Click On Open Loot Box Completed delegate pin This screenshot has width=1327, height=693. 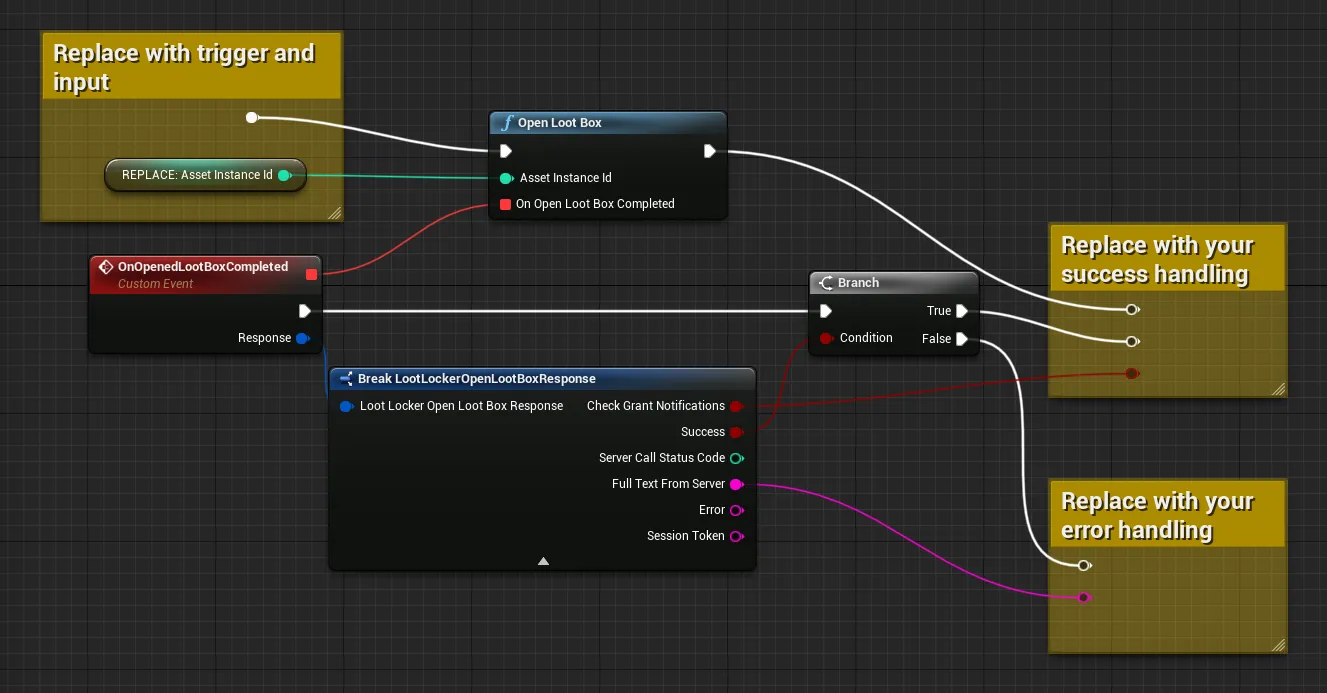(506, 204)
